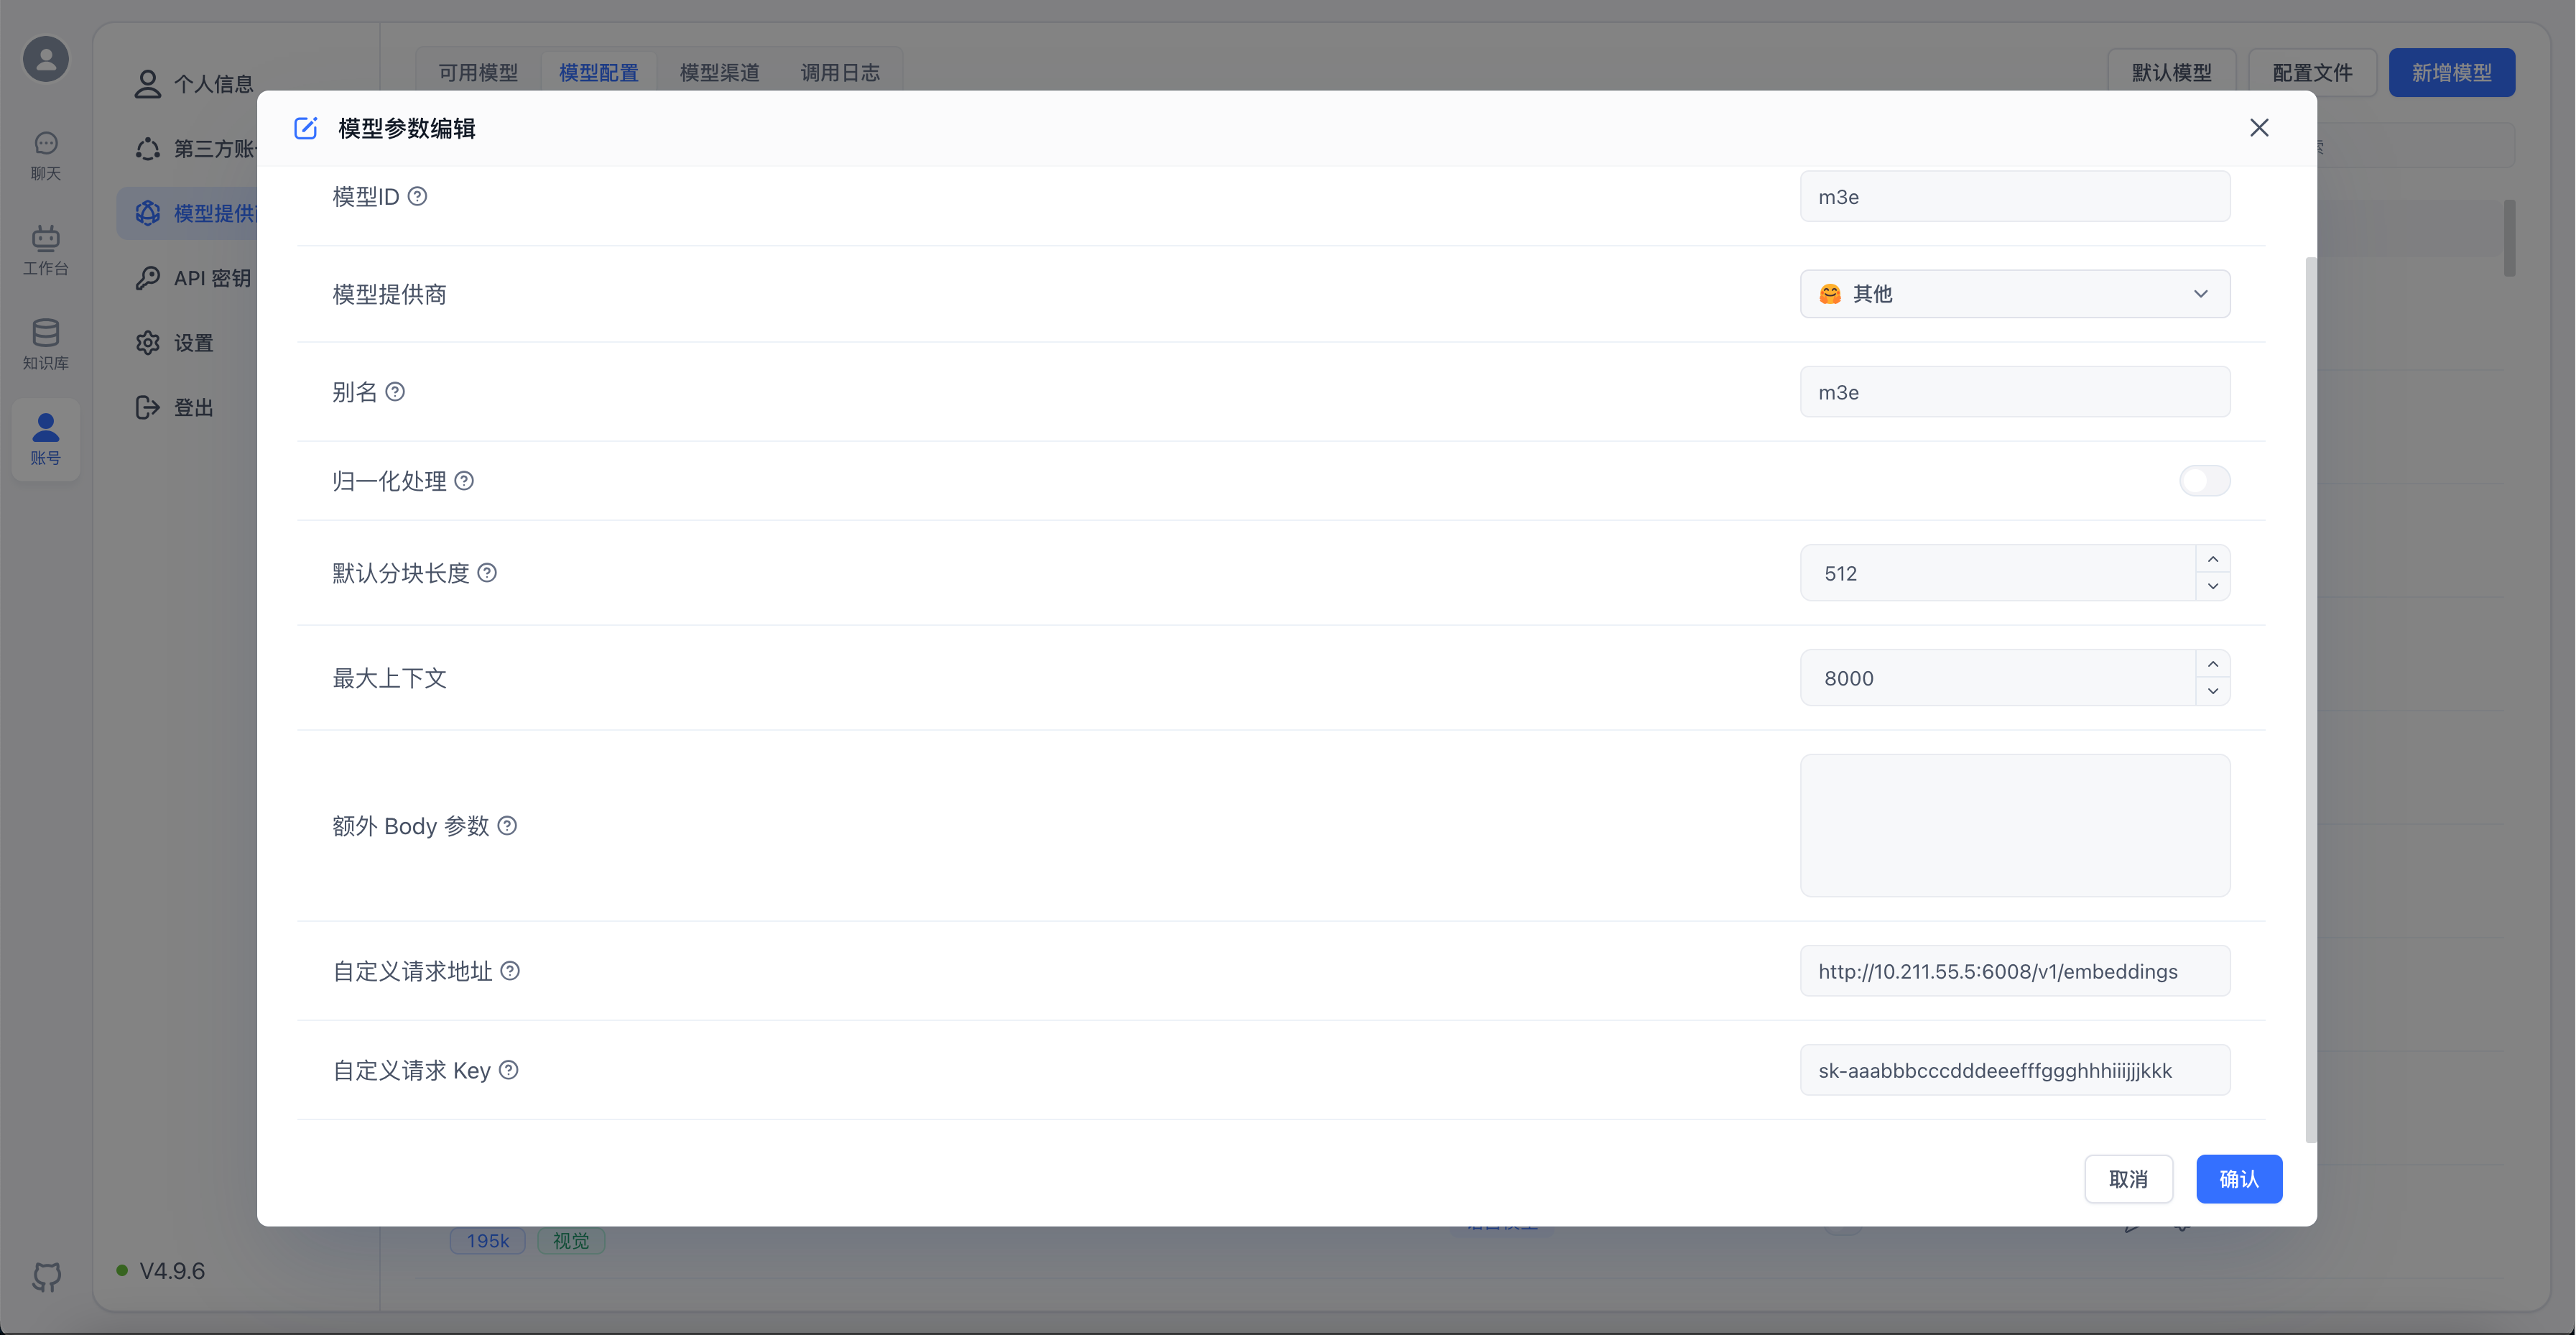
Task: Click the help icon next to 自定义请求 Key
Action: 508,1070
